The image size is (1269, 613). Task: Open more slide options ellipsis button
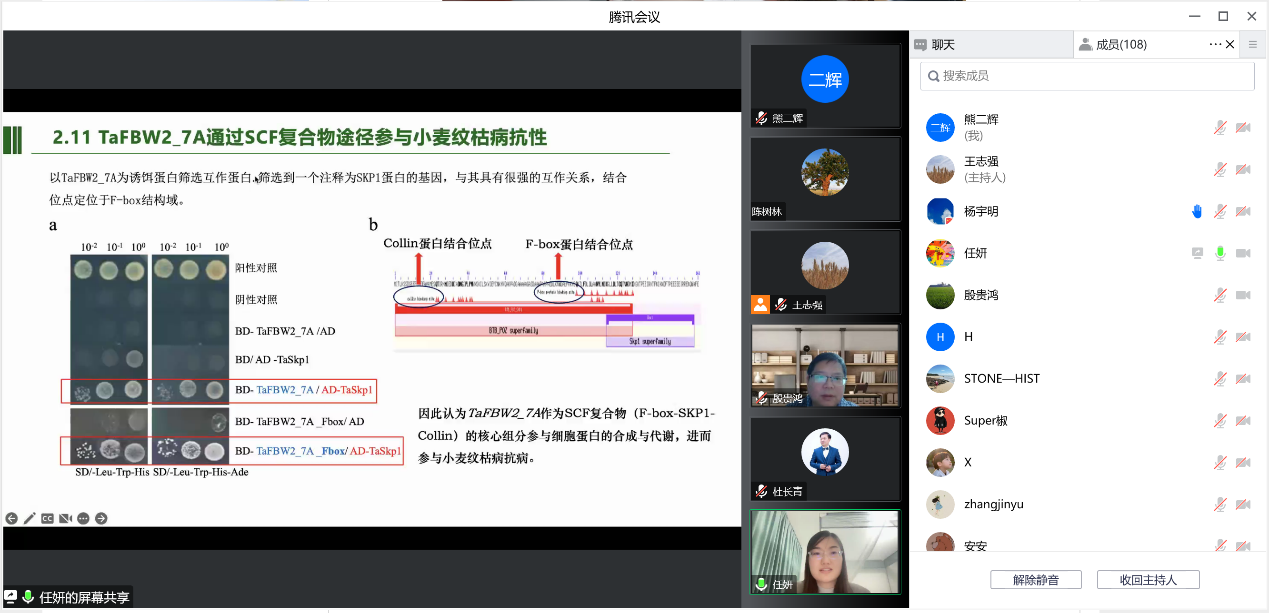[x=83, y=518]
